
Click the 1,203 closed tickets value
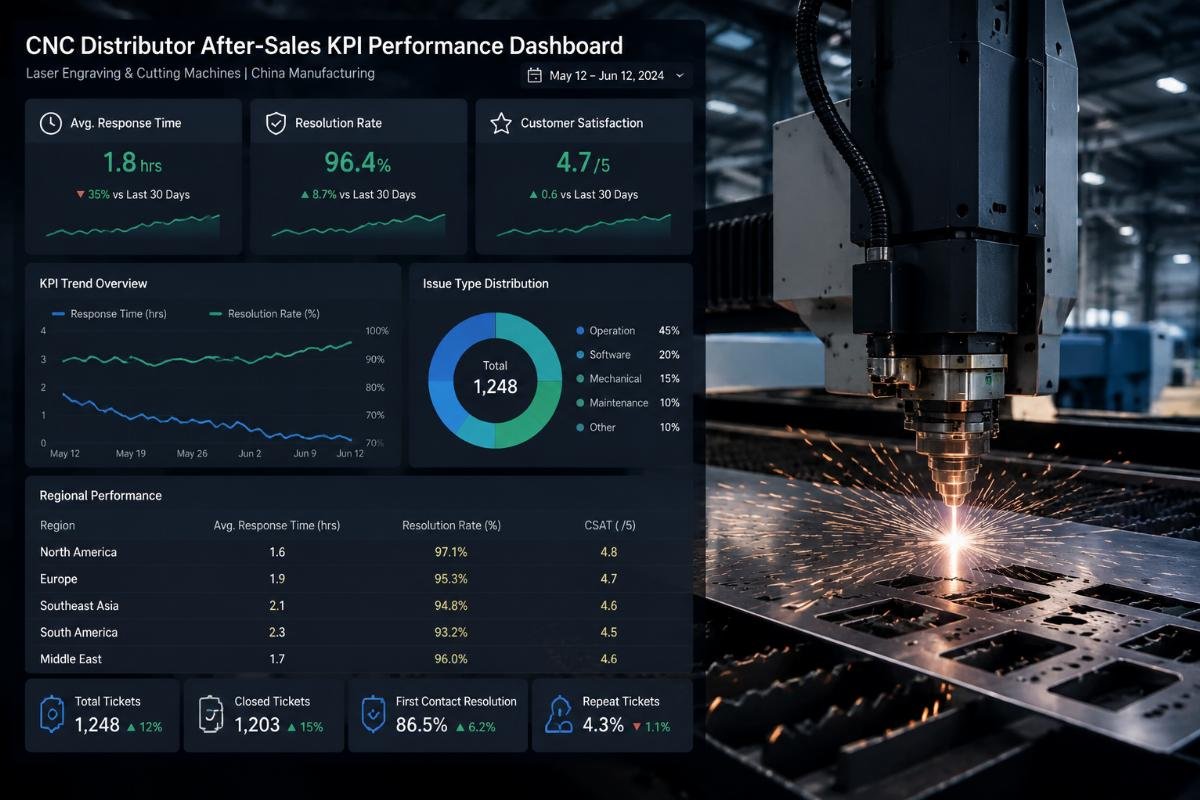pos(257,725)
